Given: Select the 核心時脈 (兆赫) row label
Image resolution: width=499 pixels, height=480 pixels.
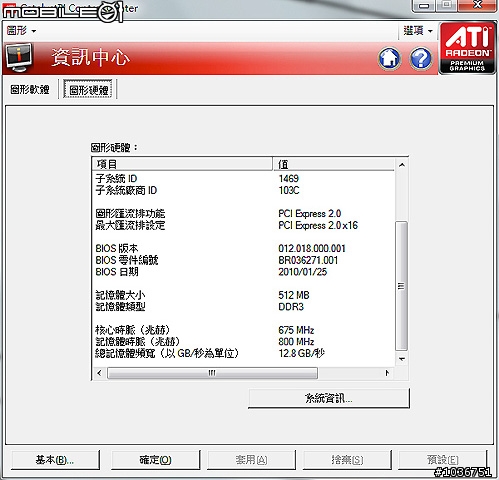Looking at the screenshot, I should coord(133,330).
